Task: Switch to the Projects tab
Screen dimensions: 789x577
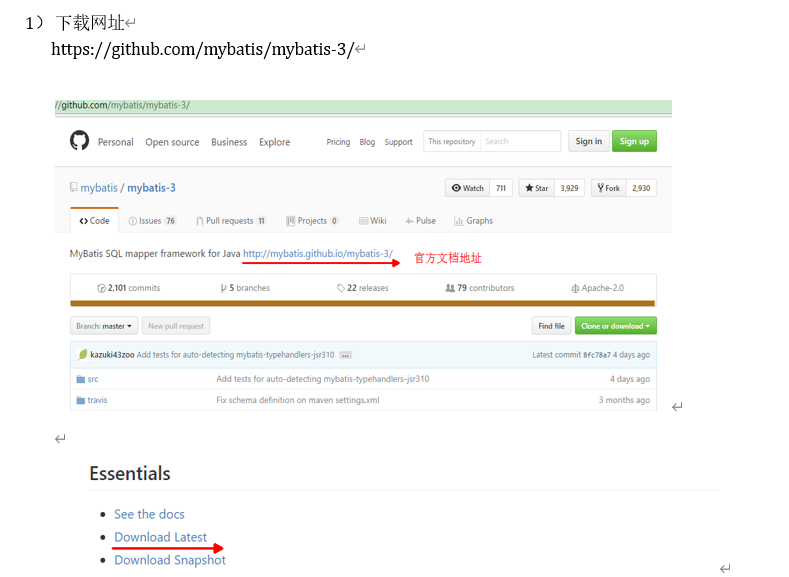Action: (312, 221)
